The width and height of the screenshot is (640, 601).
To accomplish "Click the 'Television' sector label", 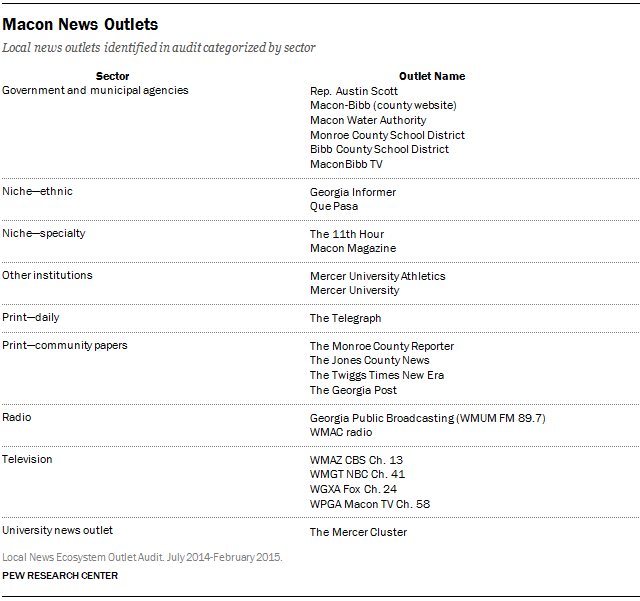I will point(27,459).
